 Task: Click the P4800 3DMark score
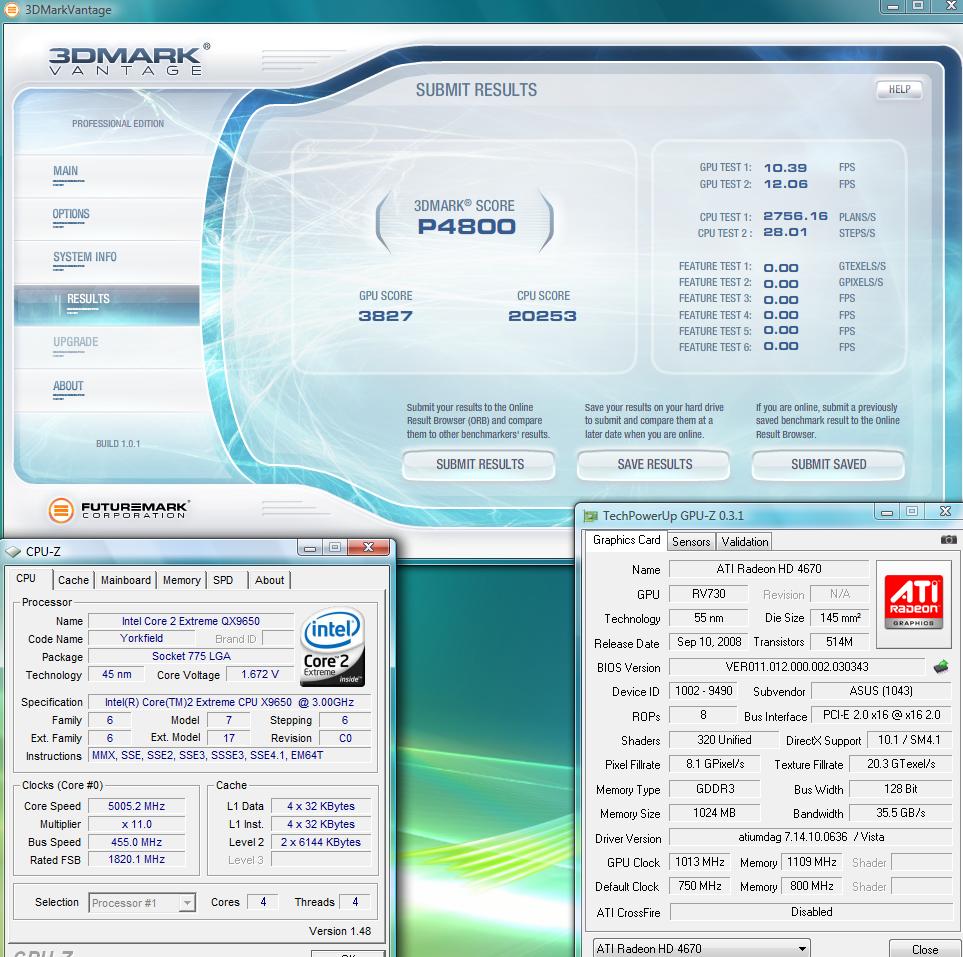coord(466,227)
